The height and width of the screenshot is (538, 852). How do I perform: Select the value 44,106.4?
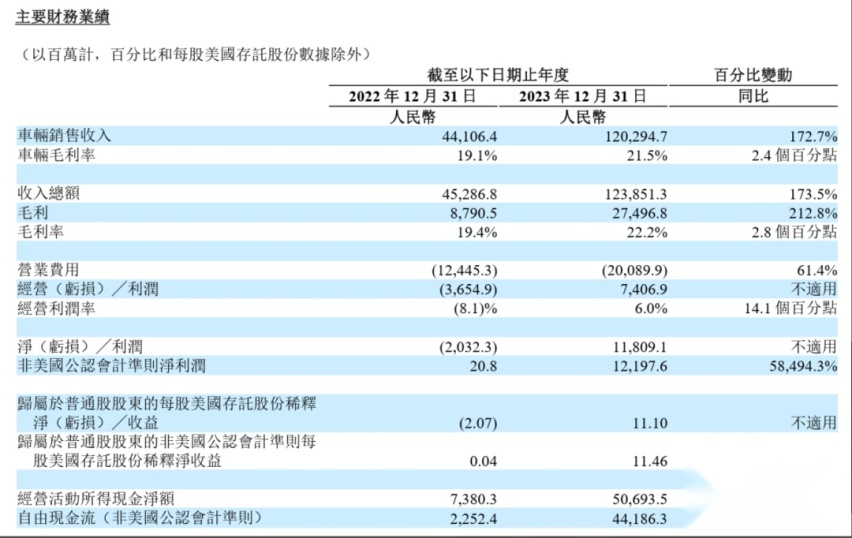pyautogui.click(x=469, y=136)
